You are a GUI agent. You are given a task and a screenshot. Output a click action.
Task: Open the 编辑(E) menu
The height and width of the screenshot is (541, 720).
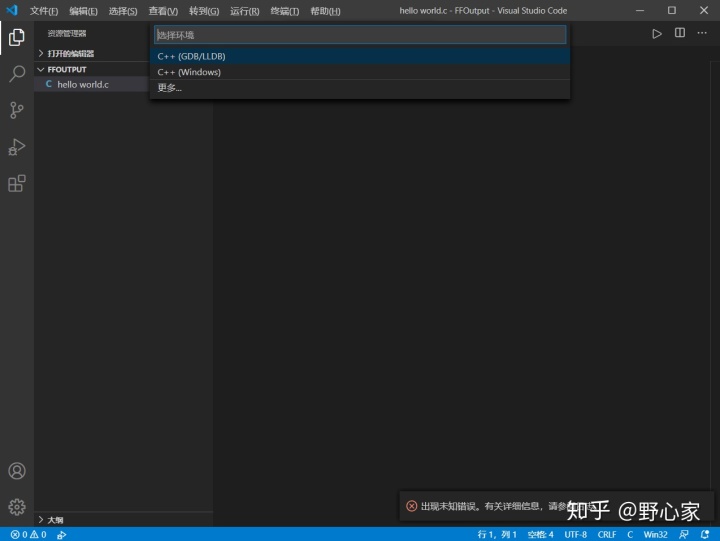coord(83,11)
